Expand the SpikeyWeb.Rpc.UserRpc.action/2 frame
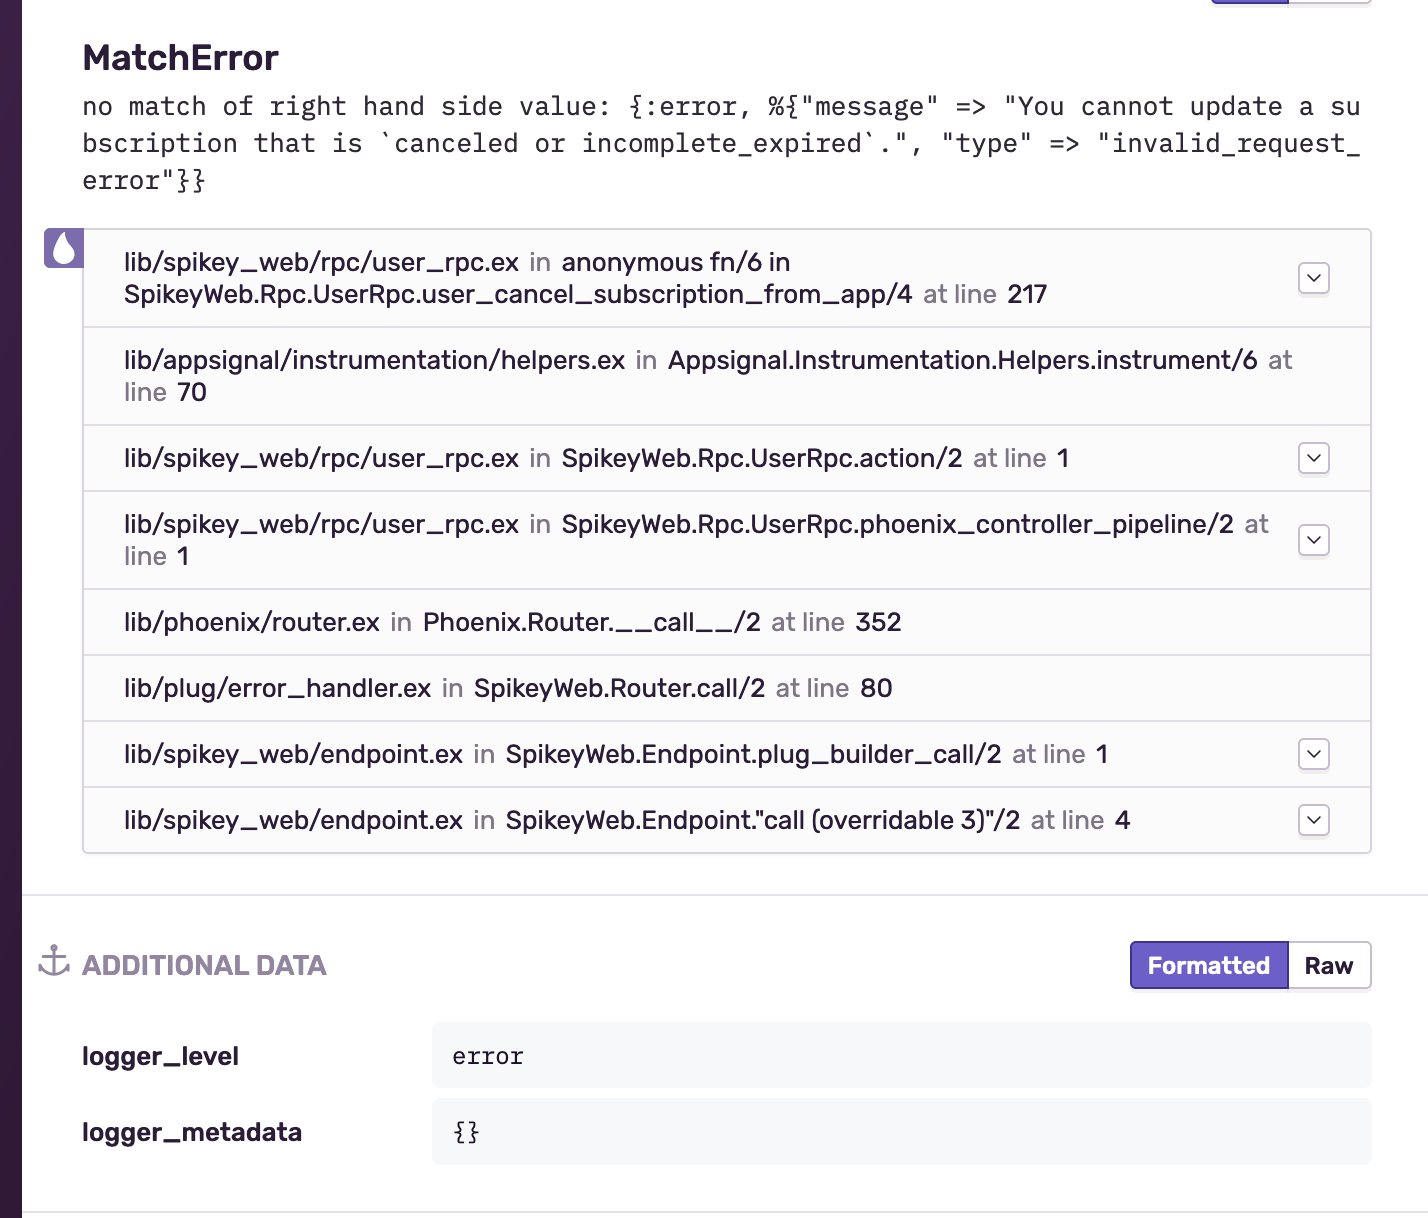This screenshot has width=1428, height=1218. [1313, 458]
